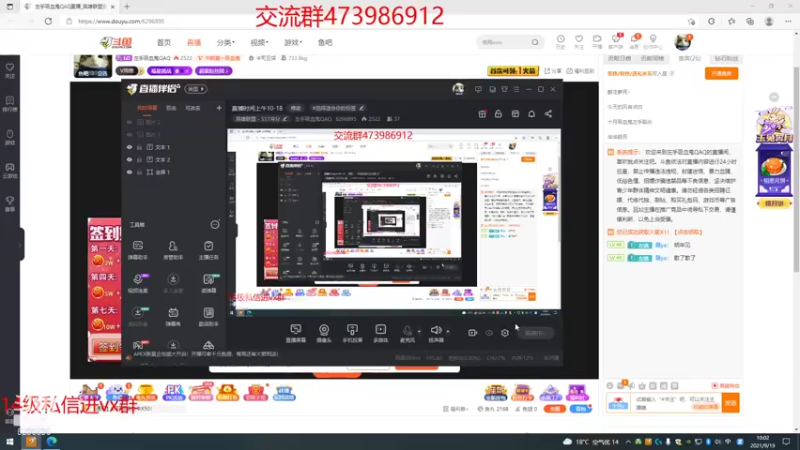The width and height of the screenshot is (800, 450).
Task: Open the store icon in companion toolbar
Action: click(x=515, y=114)
